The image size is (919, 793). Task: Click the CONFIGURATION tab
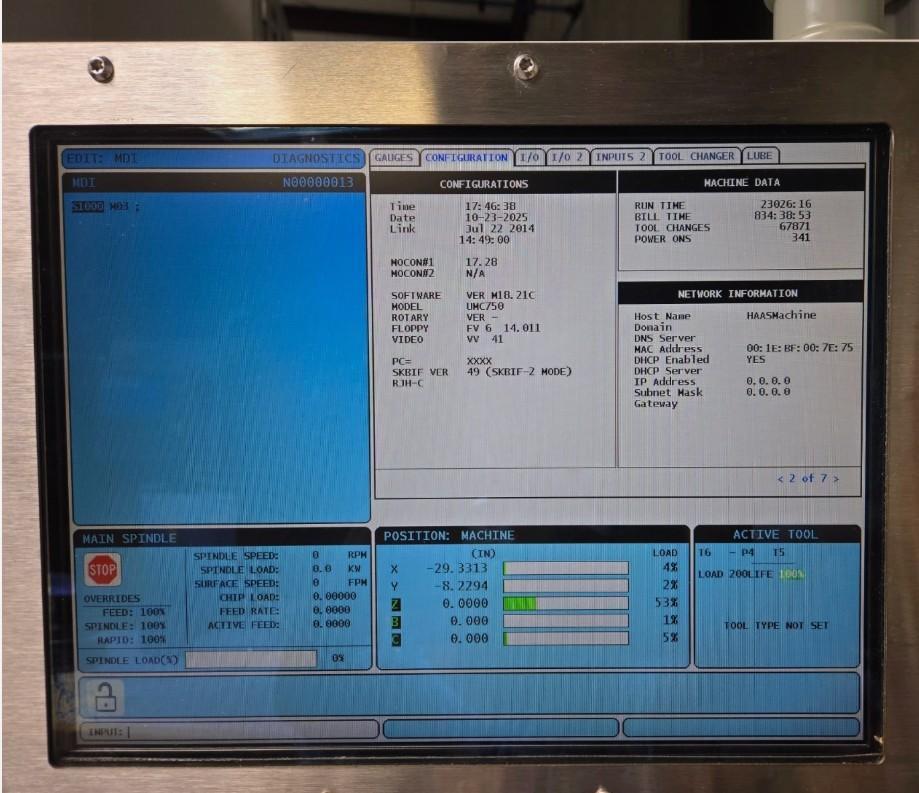466,157
